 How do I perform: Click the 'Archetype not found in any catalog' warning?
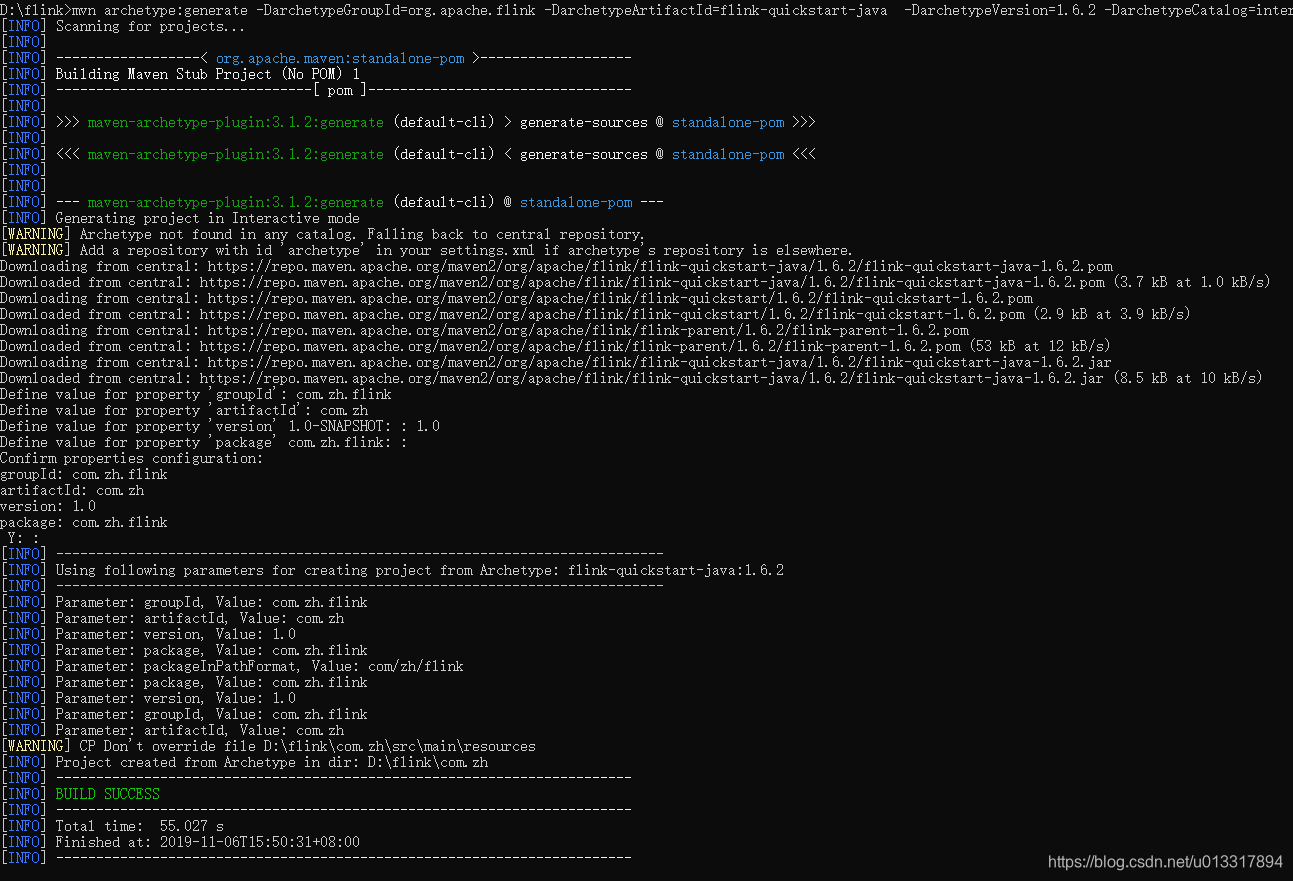pos(323,234)
